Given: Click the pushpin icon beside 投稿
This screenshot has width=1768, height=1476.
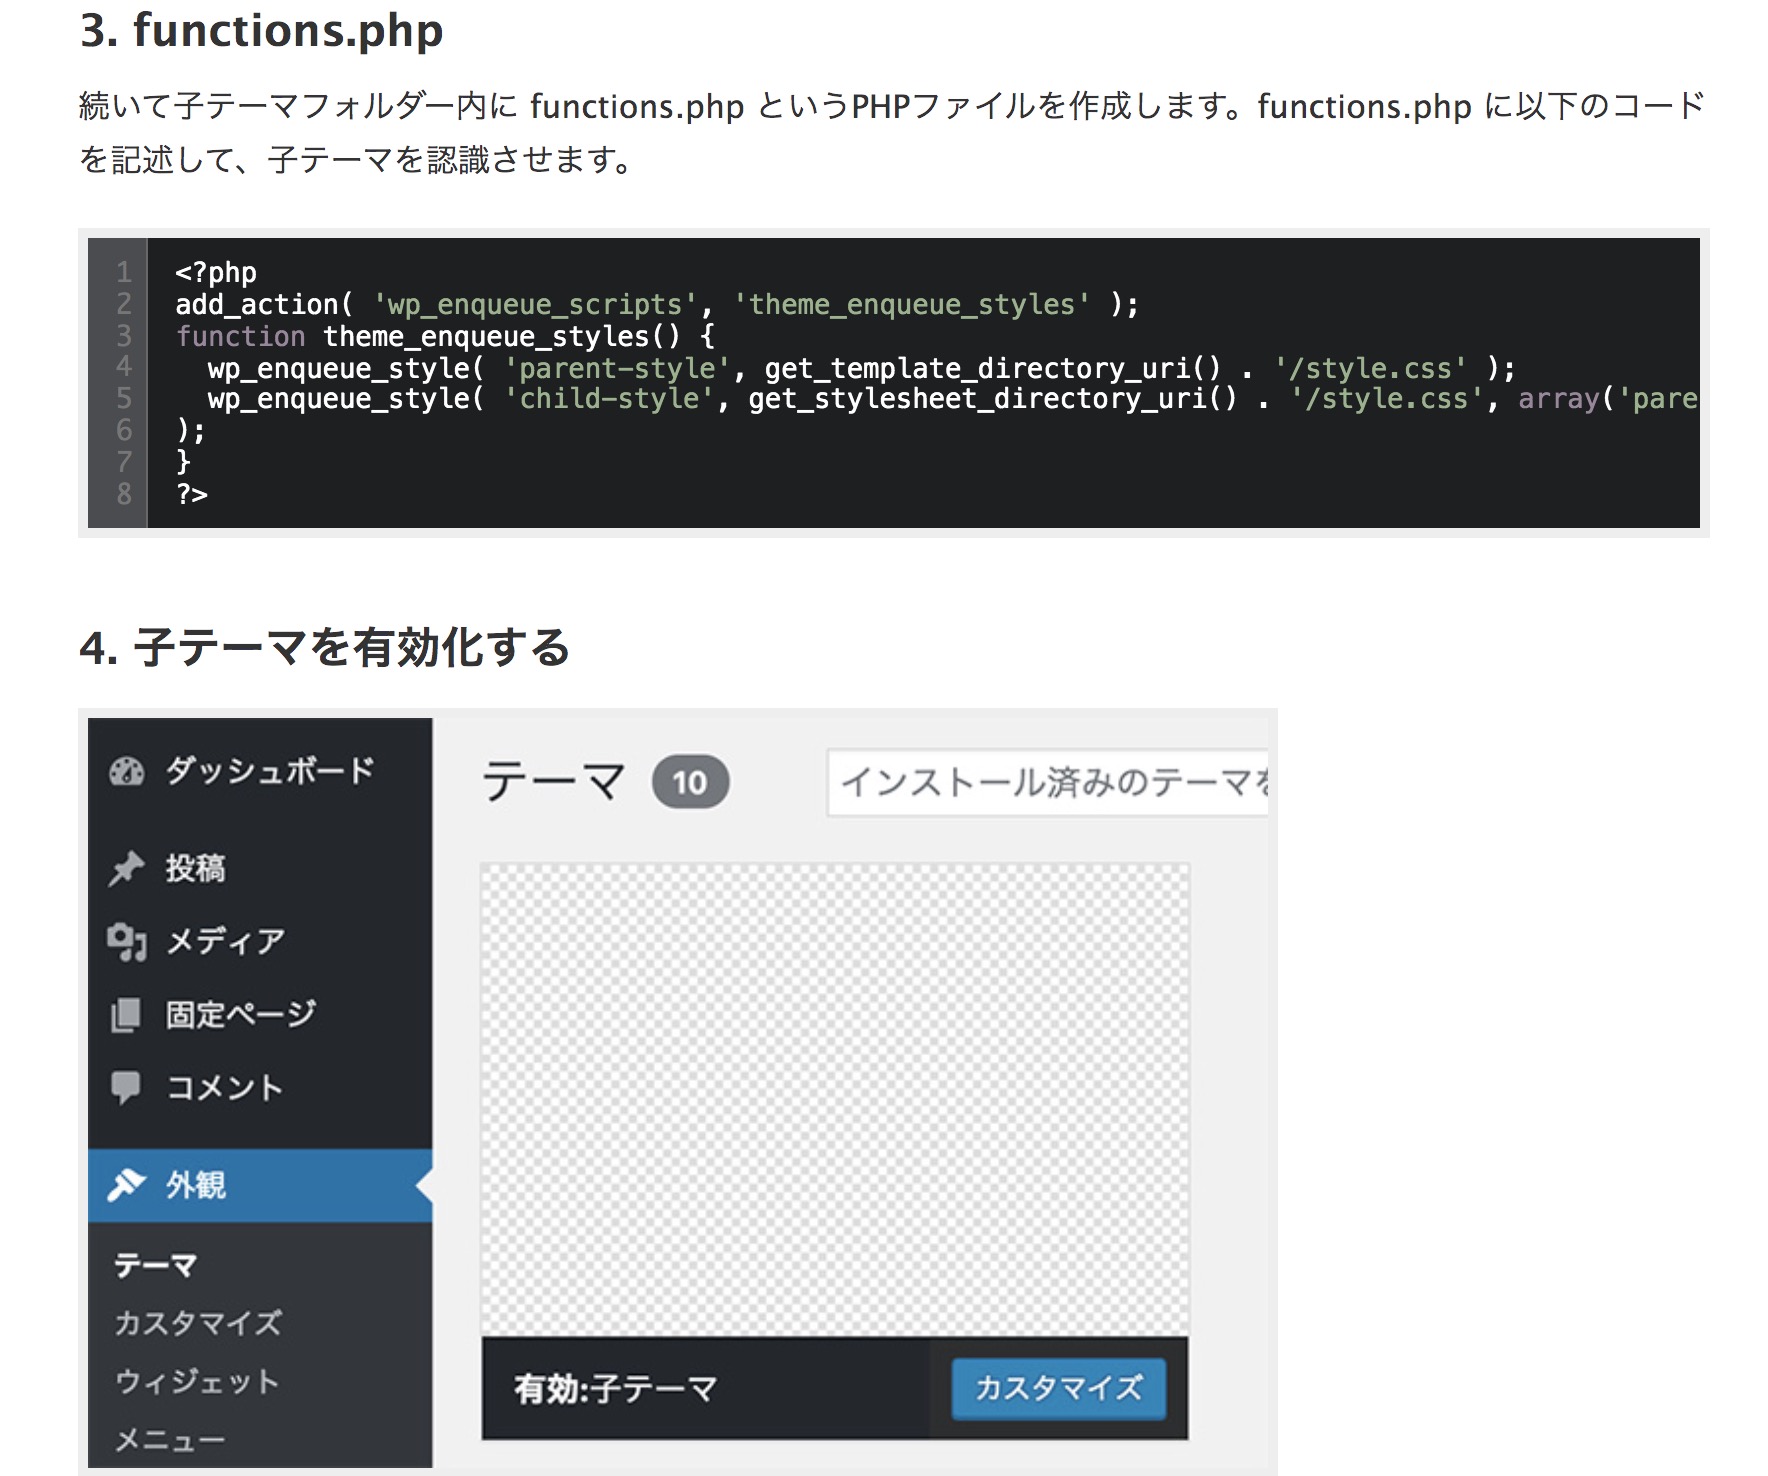Looking at the screenshot, I should [x=127, y=868].
